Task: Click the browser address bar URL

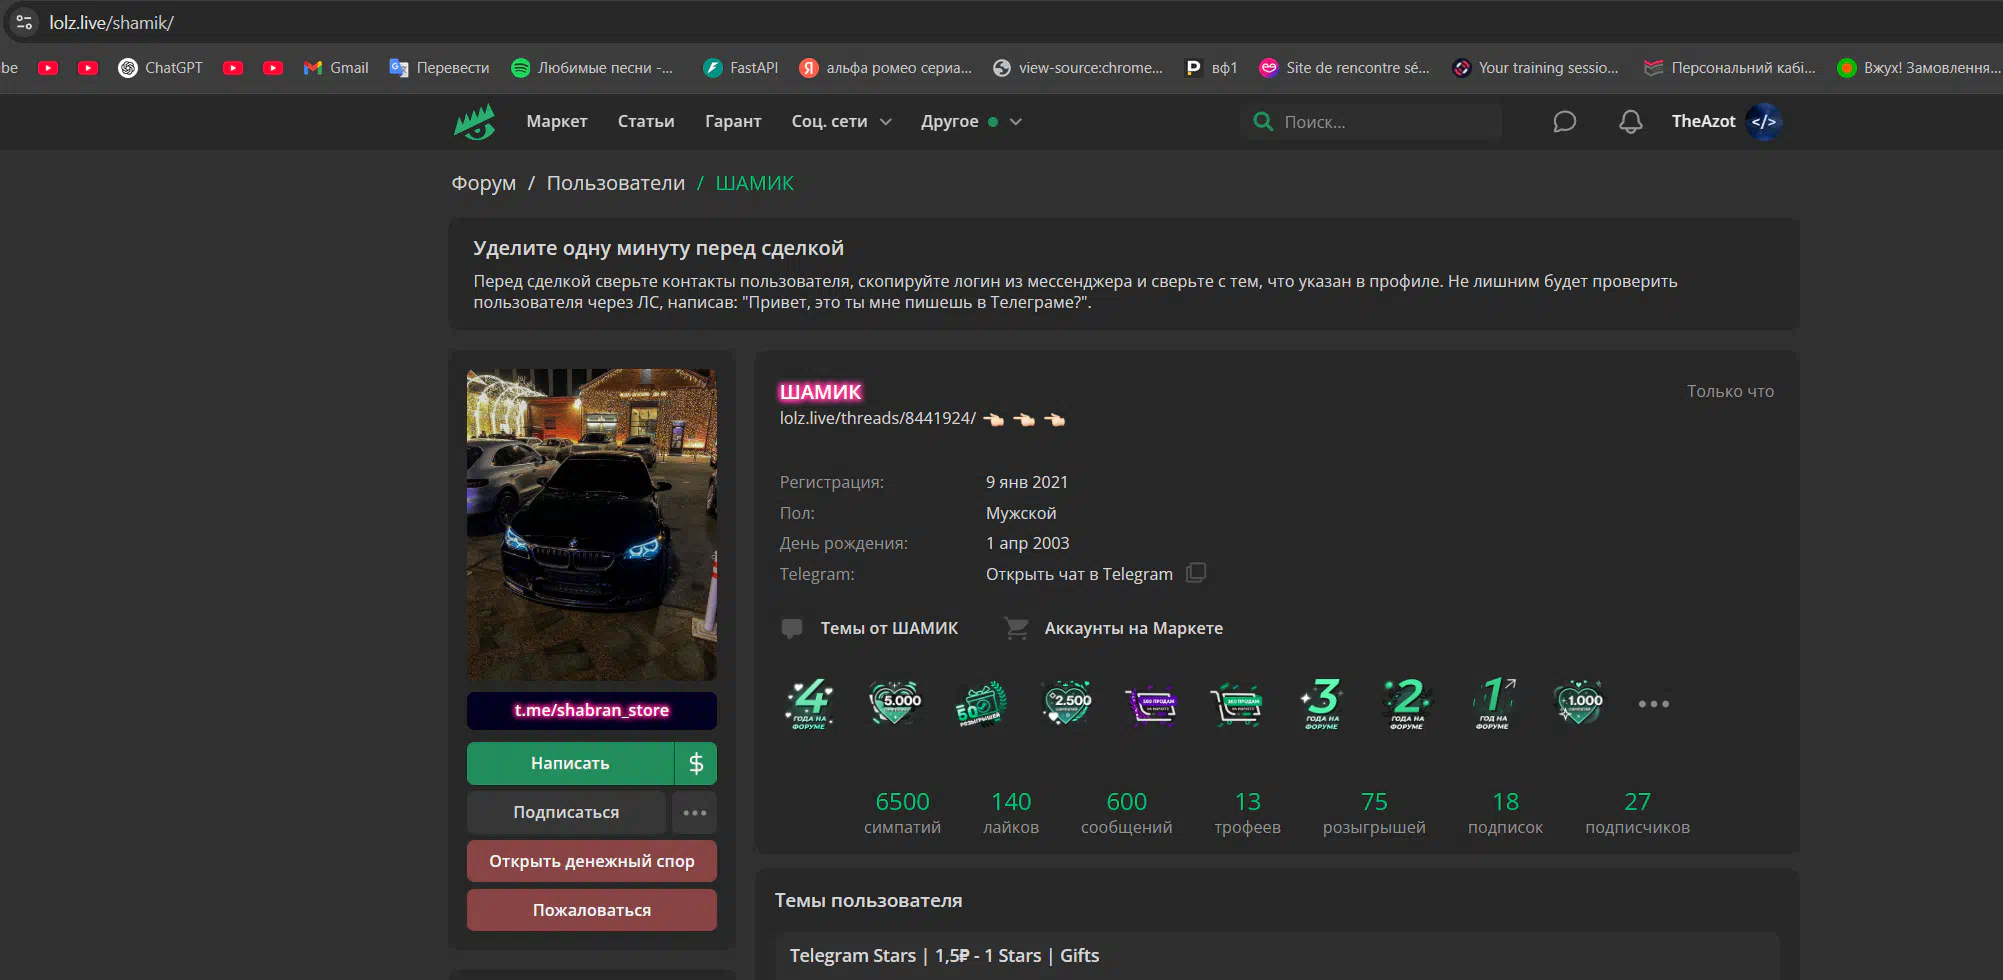Action: [x=112, y=22]
